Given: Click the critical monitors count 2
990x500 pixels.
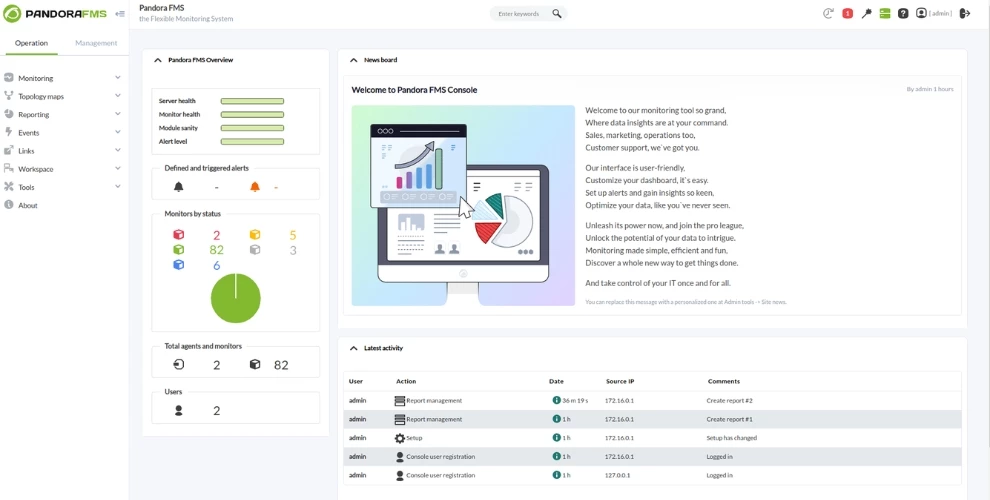Looking at the screenshot, I should point(217,235).
